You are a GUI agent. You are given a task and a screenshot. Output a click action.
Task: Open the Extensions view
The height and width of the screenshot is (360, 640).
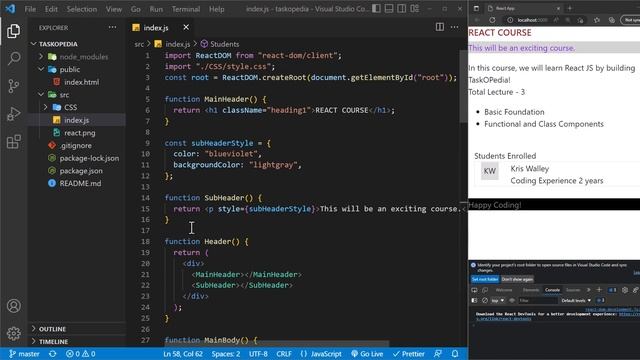[13, 142]
